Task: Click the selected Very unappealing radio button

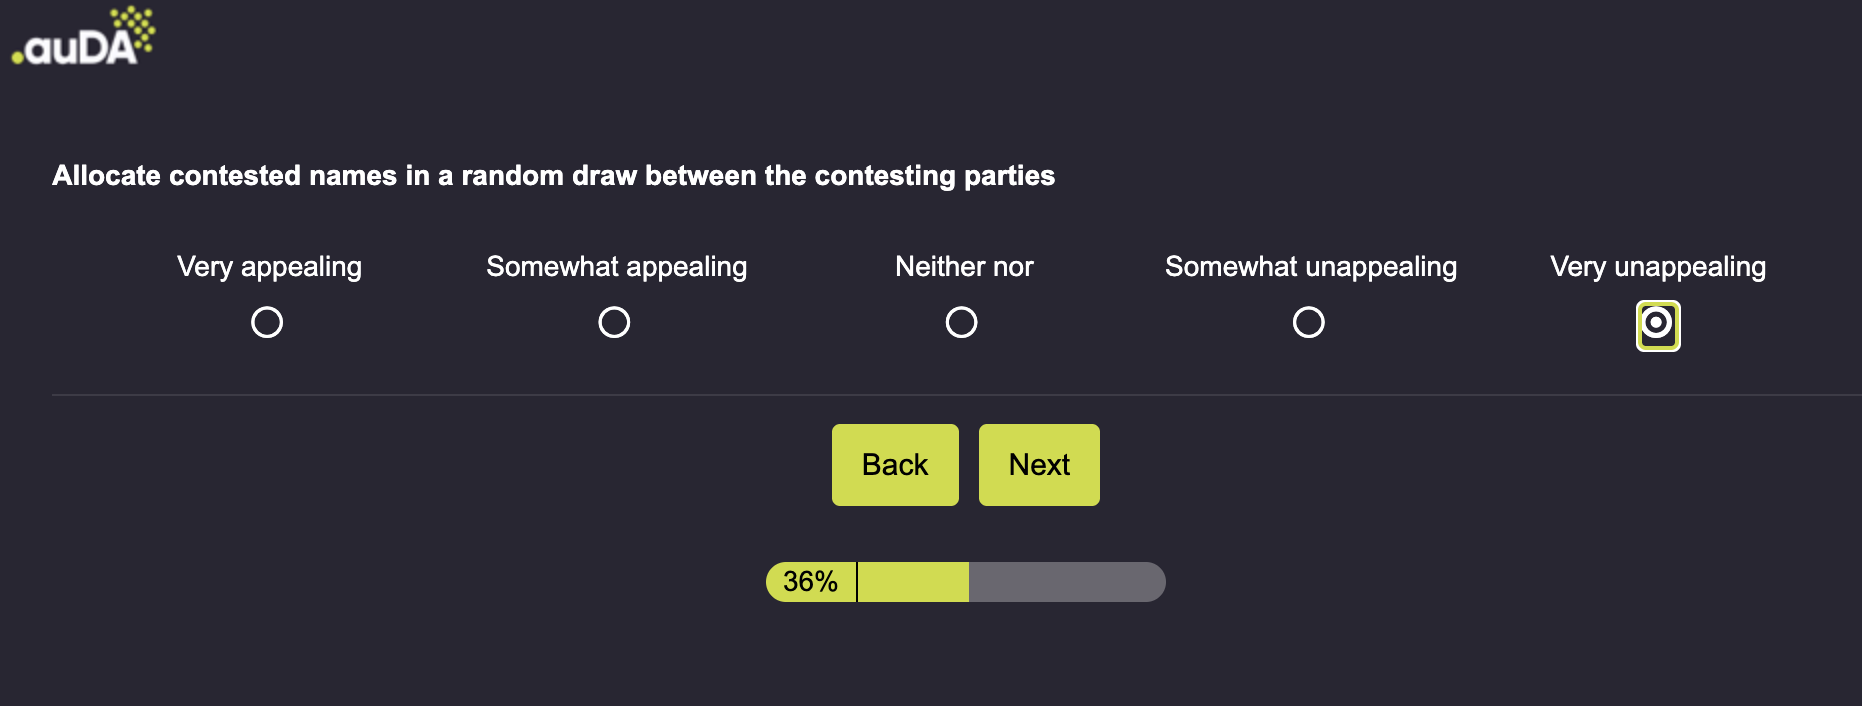Action: [x=1657, y=324]
